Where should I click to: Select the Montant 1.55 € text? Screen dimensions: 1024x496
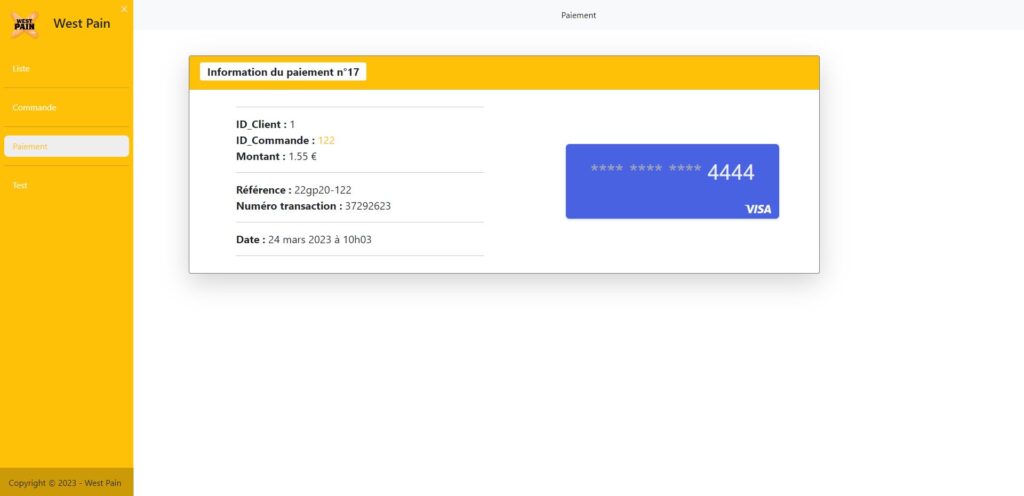pyautogui.click(x=276, y=157)
